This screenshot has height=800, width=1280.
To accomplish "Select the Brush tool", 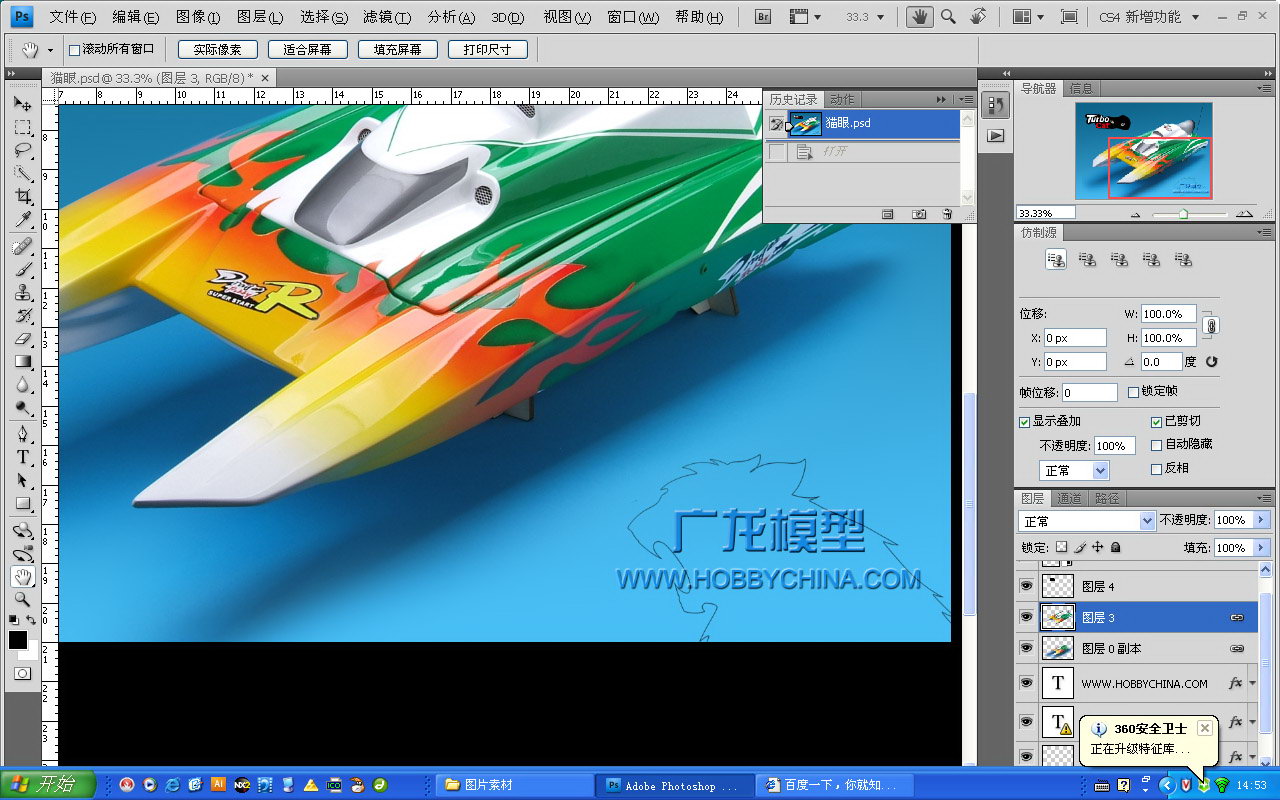I will click(22, 269).
